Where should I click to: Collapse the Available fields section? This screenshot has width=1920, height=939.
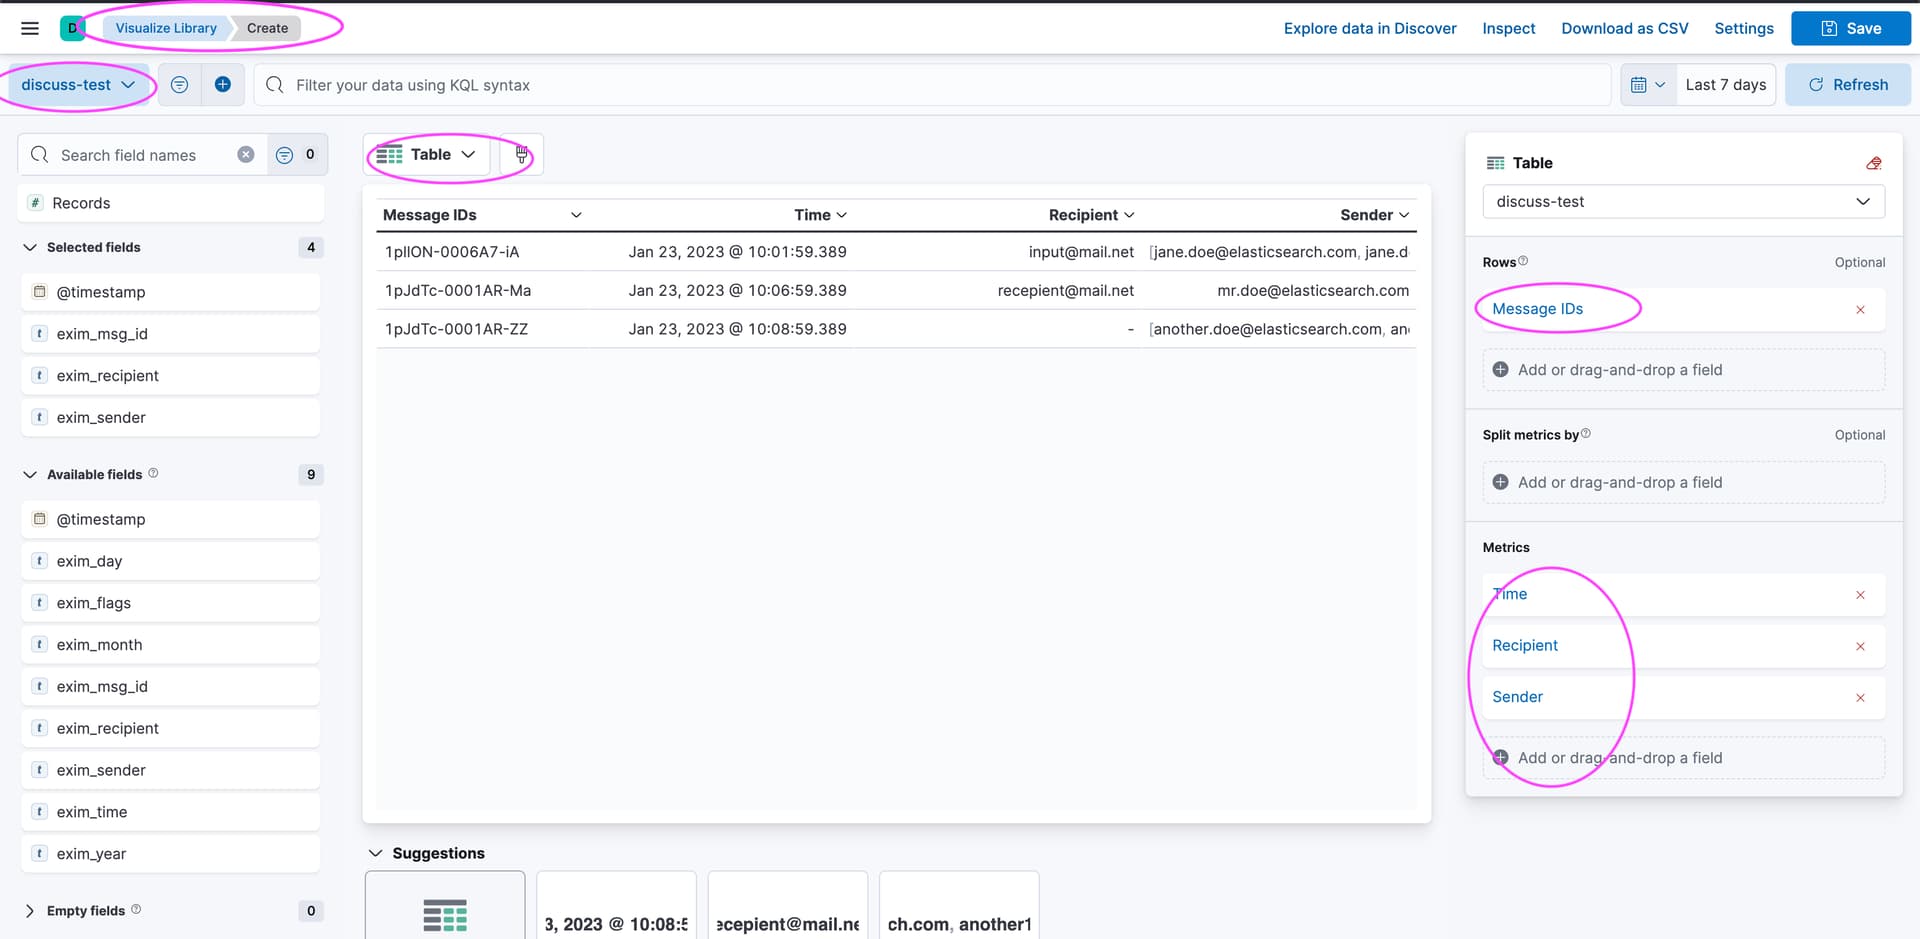tap(30, 474)
